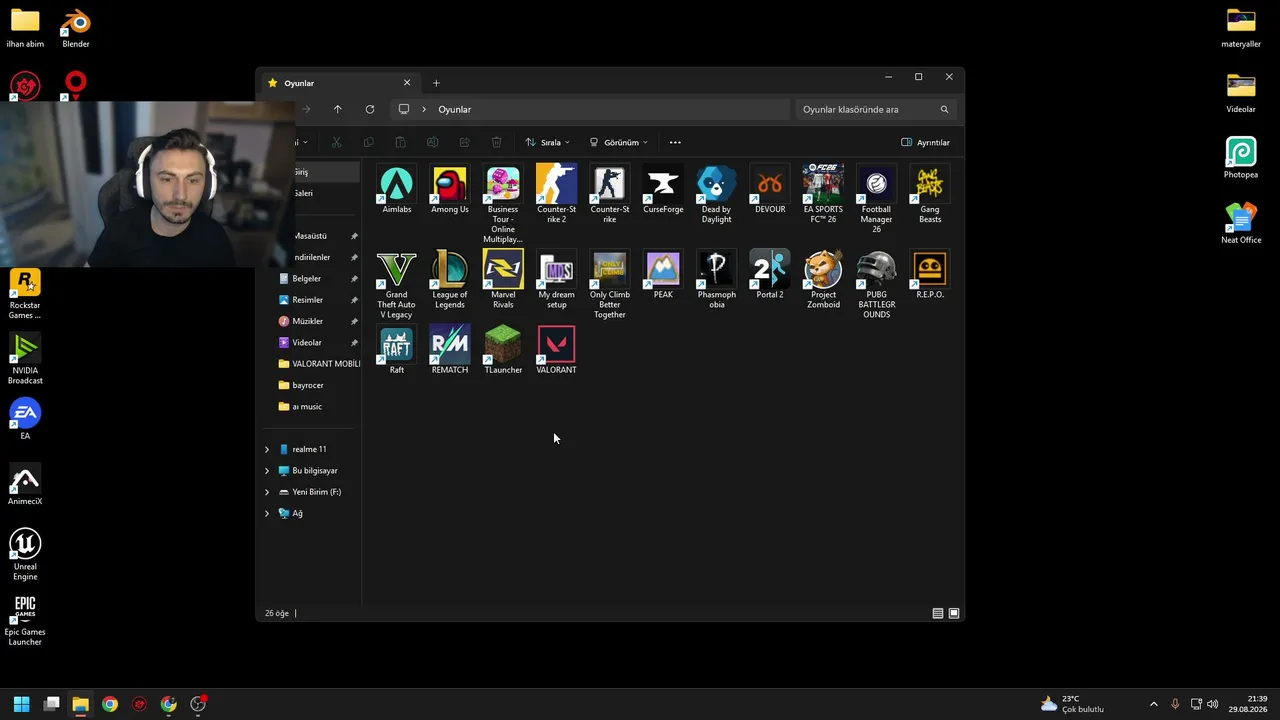Open File Explorer from the taskbar

click(80, 704)
